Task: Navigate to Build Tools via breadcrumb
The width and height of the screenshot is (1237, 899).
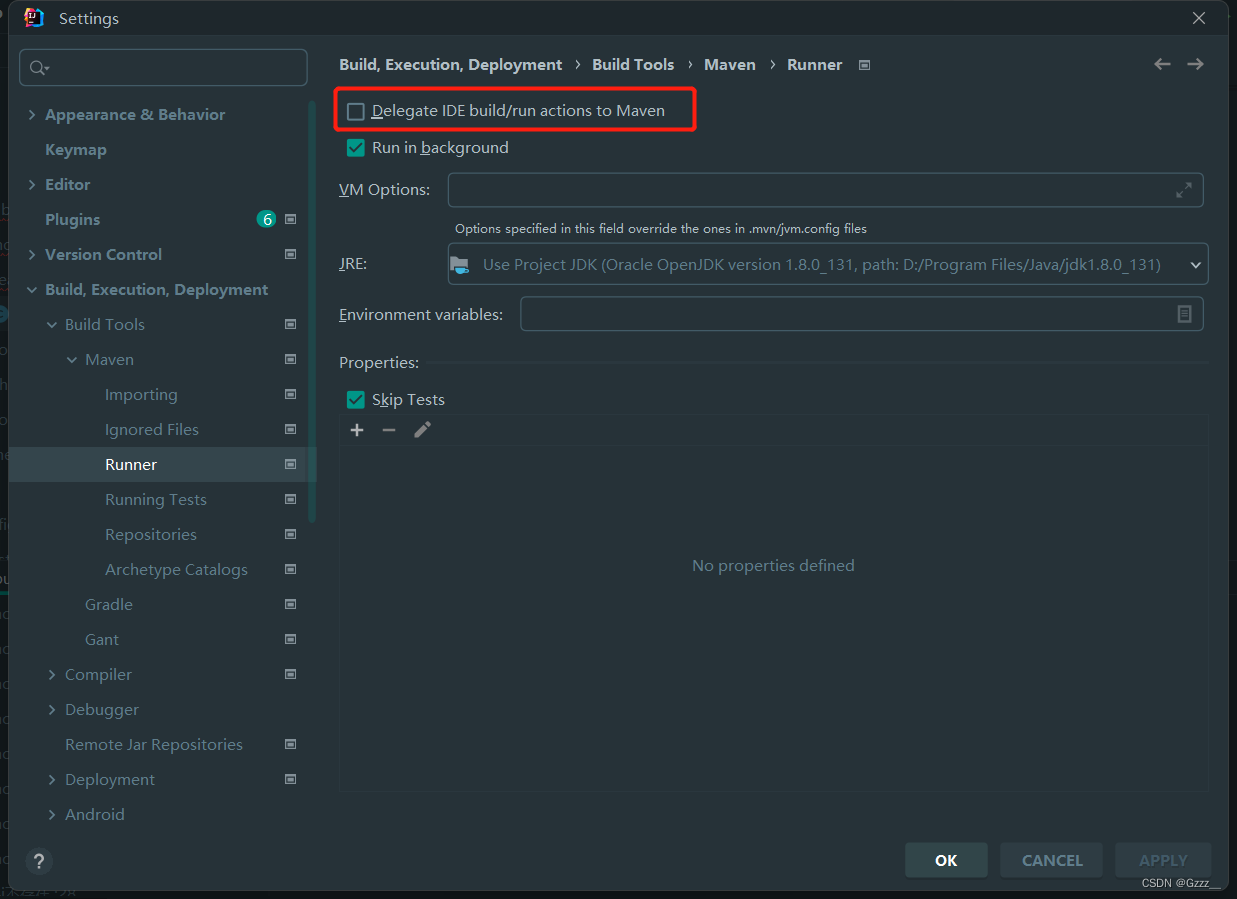Action: [633, 64]
